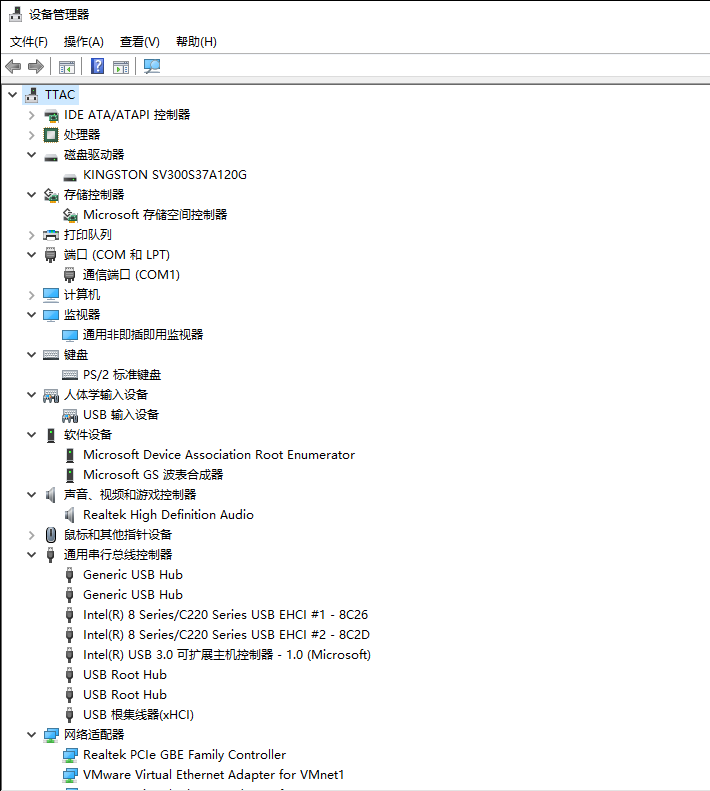This screenshot has width=710, height=791.
Task: Click the icon beside Microsoft 存储空间控制器
Action: point(70,215)
